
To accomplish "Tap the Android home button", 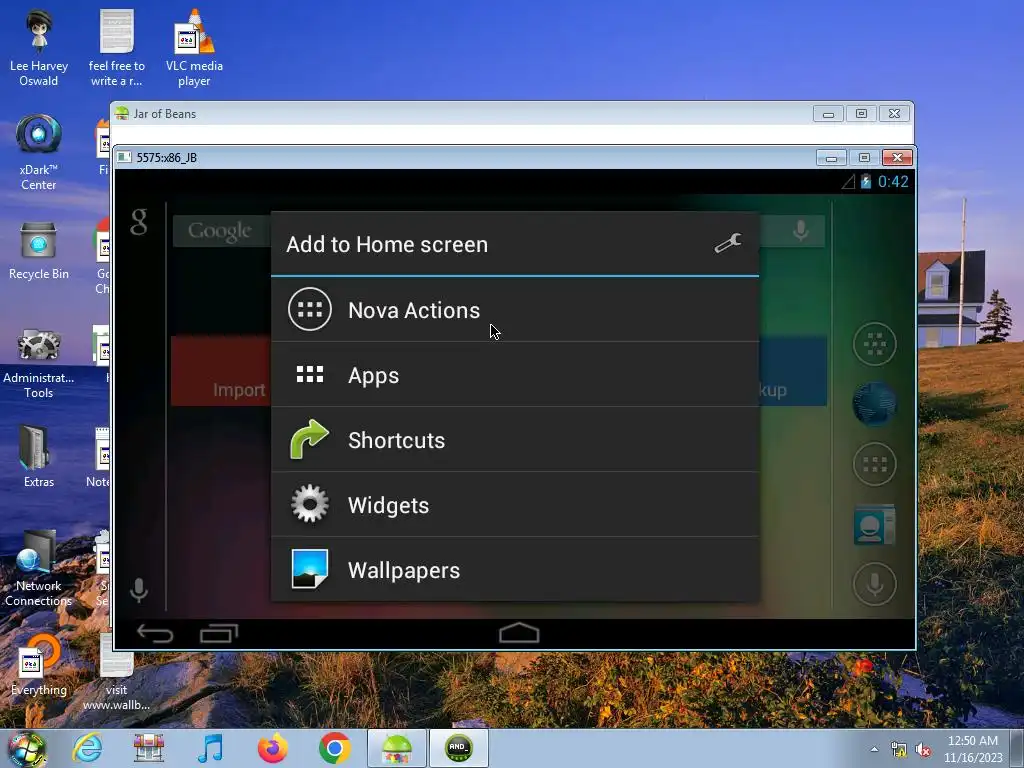I will [519, 633].
